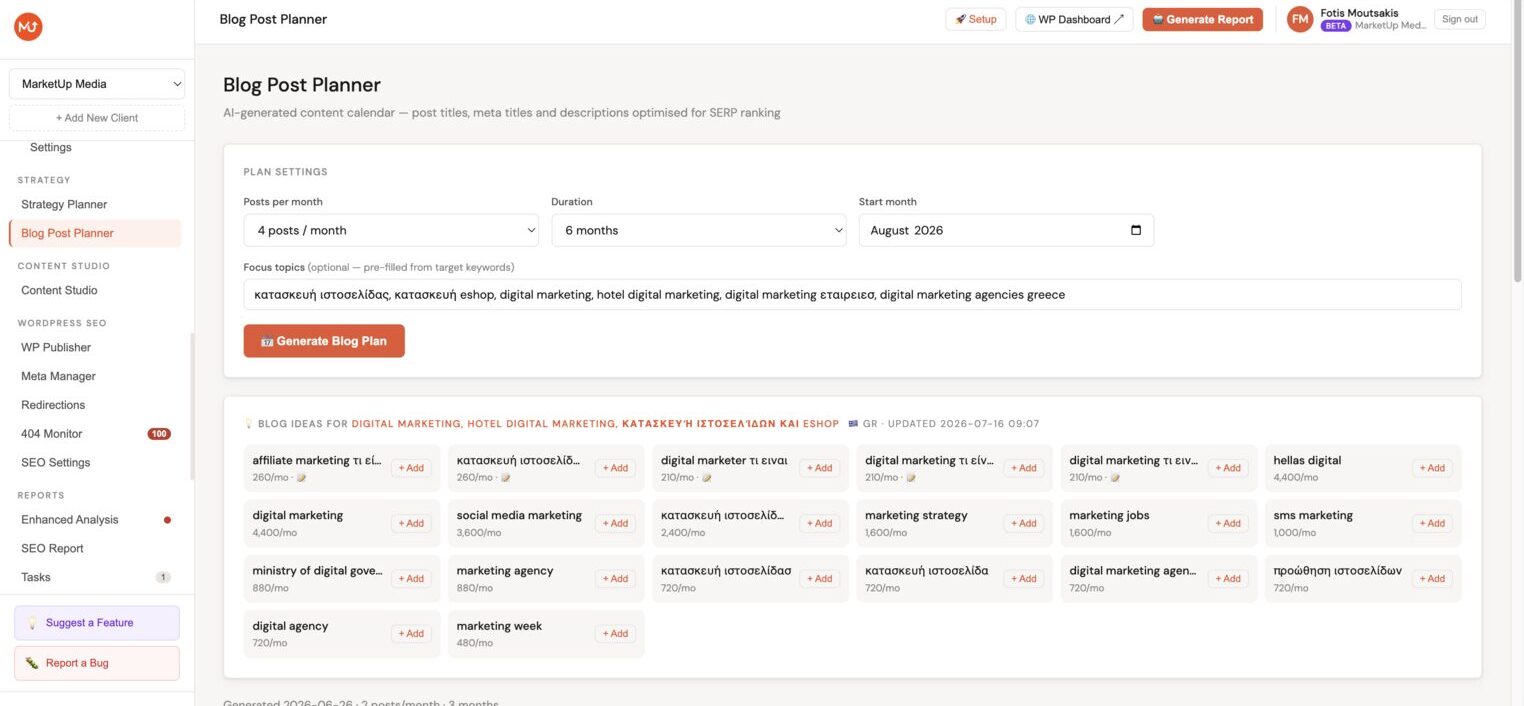Screen dimensions: 1524x706
Task: Add the 'προώθηση ιστοσελίδων' idea
Action: point(1432,578)
